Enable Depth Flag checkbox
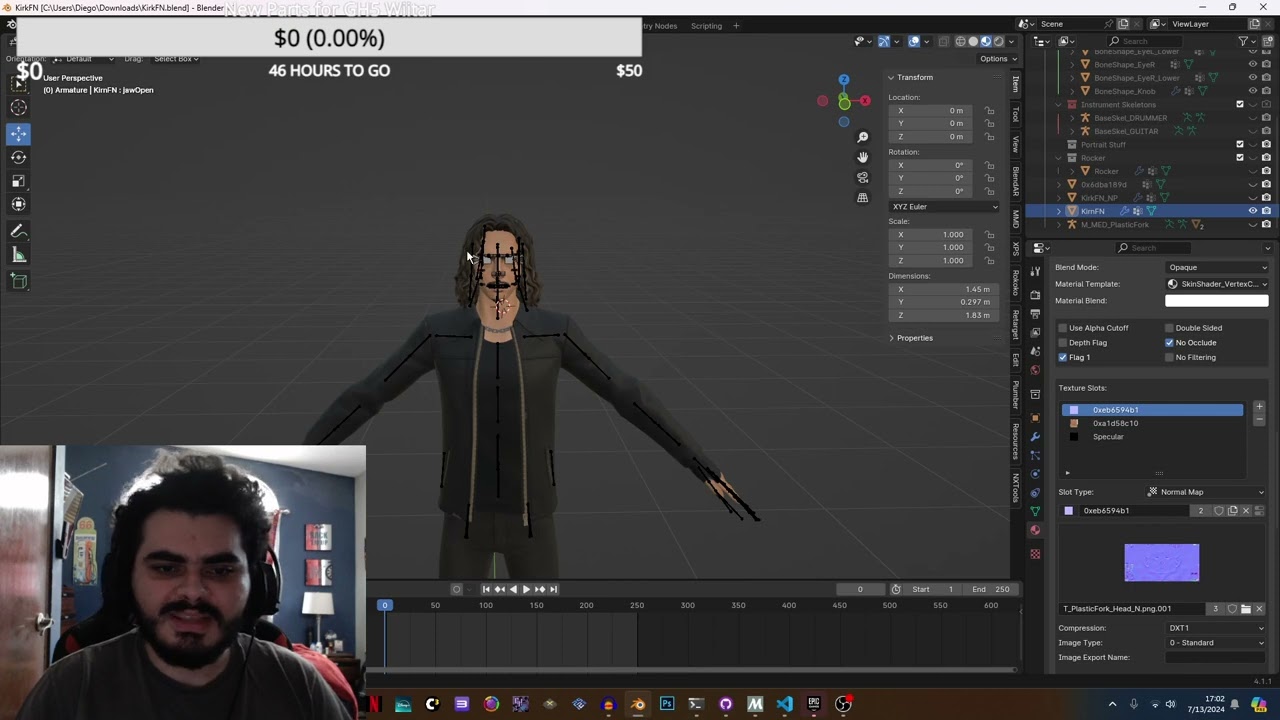This screenshot has width=1280, height=720. click(1063, 343)
